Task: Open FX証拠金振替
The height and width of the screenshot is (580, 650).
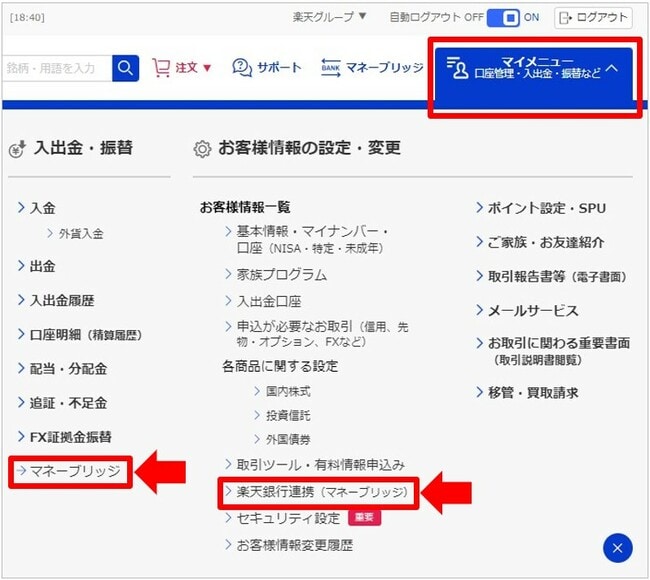Action: click(x=70, y=437)
